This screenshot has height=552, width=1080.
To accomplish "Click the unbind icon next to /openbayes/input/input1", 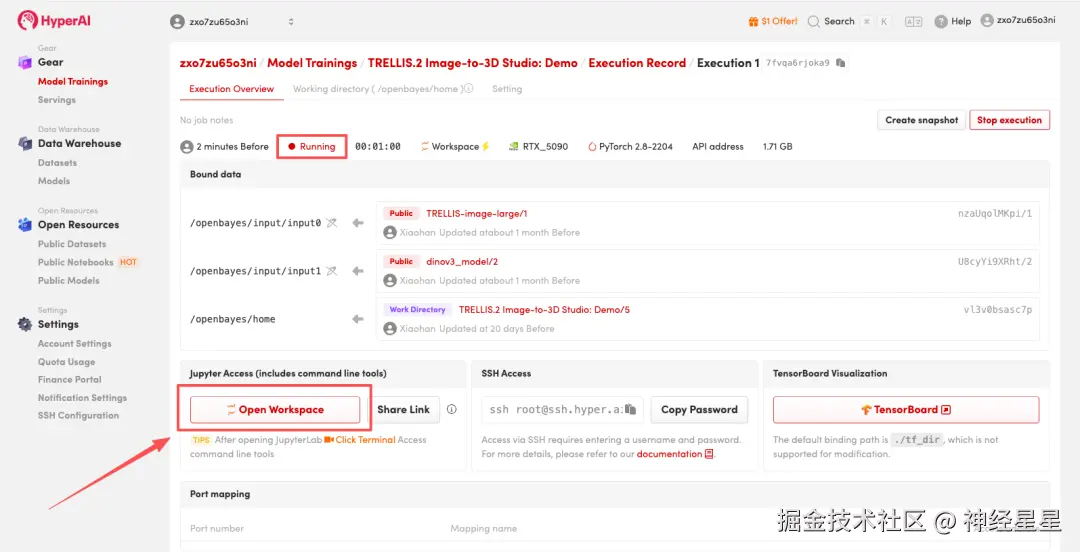I will 332,271.
